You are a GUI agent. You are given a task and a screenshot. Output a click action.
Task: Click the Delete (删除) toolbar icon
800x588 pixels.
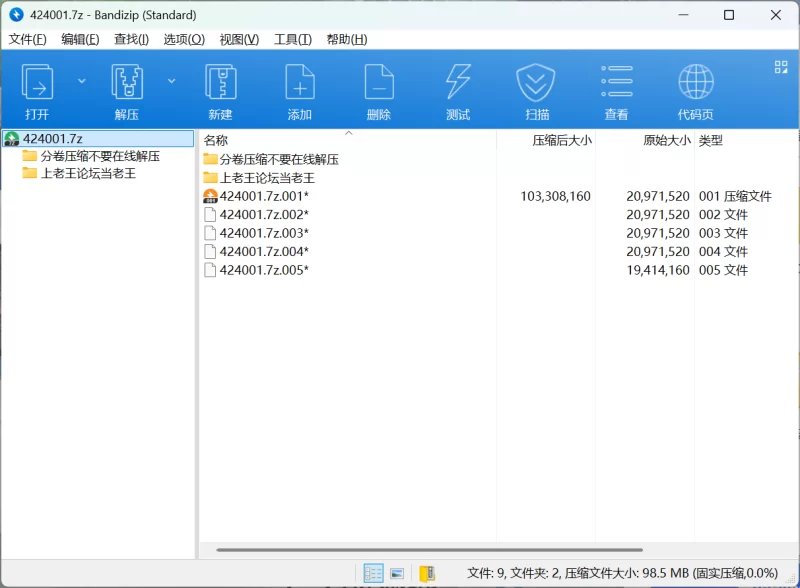point(379,82)
